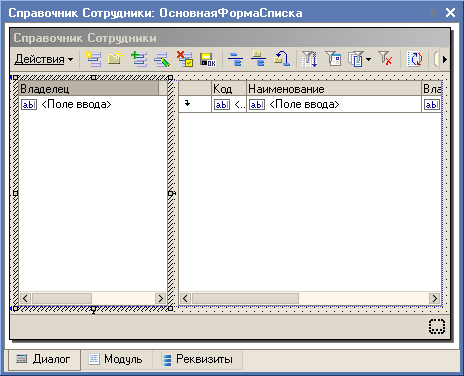This screenshot has width=464, height=376.
Task: Click the edit current item pencil icon
Action: [162, 59]
